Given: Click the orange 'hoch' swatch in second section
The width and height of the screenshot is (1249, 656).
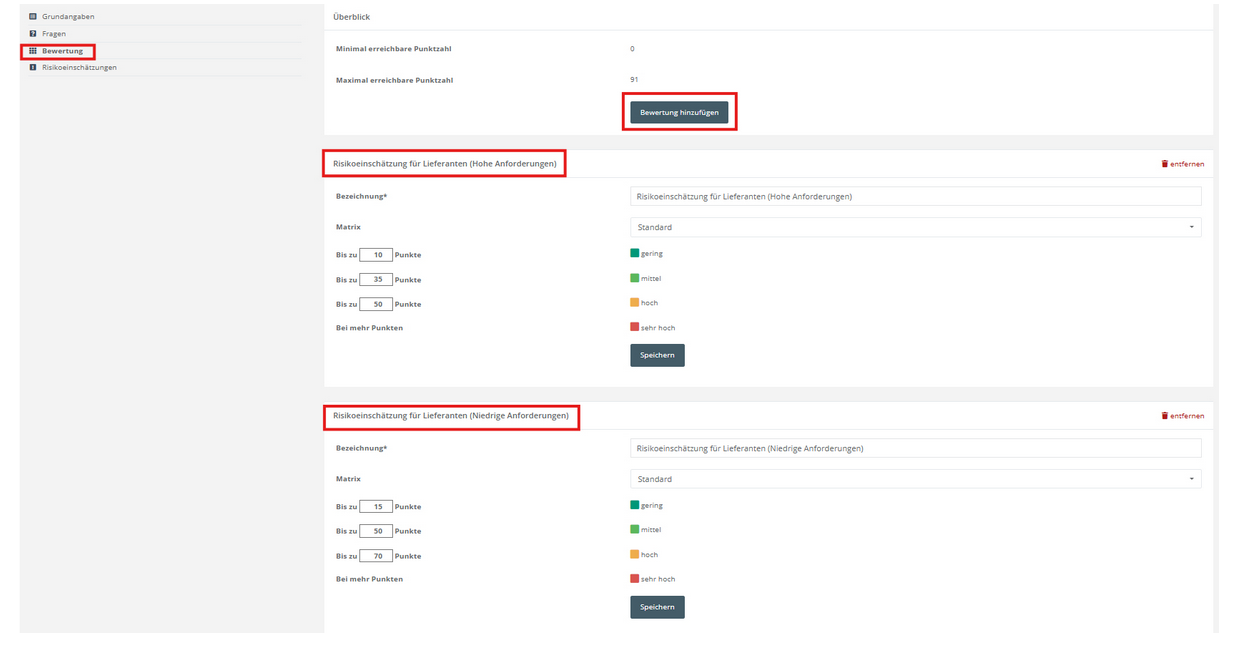Looking at the screenshot, I should [x=634, y=554].
